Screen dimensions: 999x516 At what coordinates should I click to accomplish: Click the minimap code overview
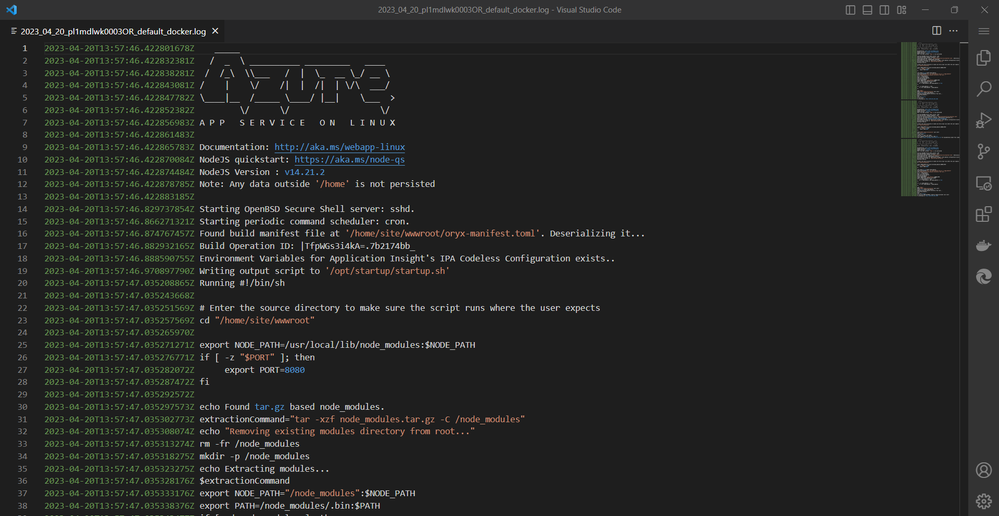coord(930,119)
